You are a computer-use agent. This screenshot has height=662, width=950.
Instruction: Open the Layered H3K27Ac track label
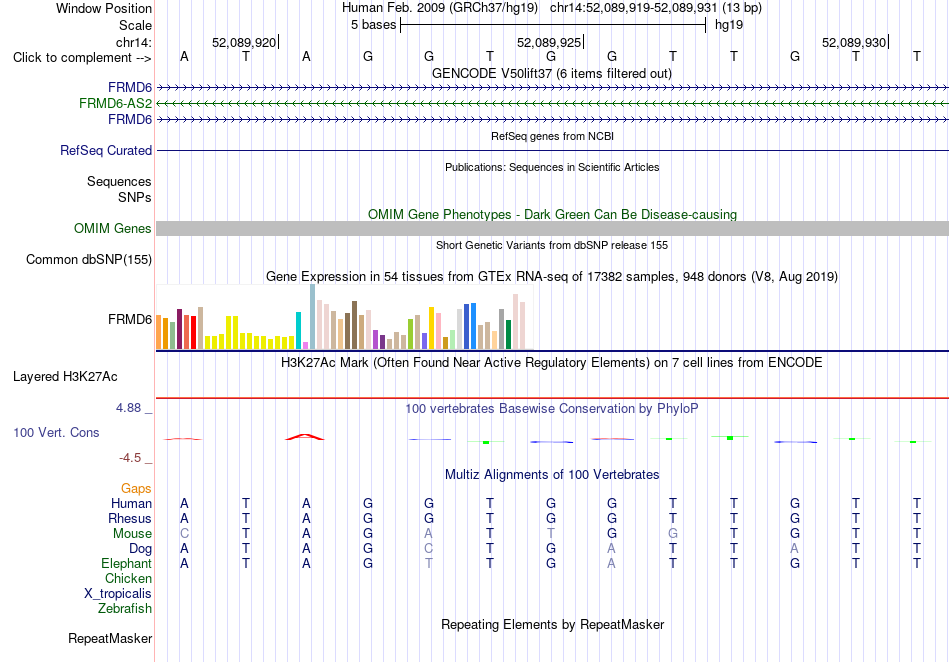point(65,377)
